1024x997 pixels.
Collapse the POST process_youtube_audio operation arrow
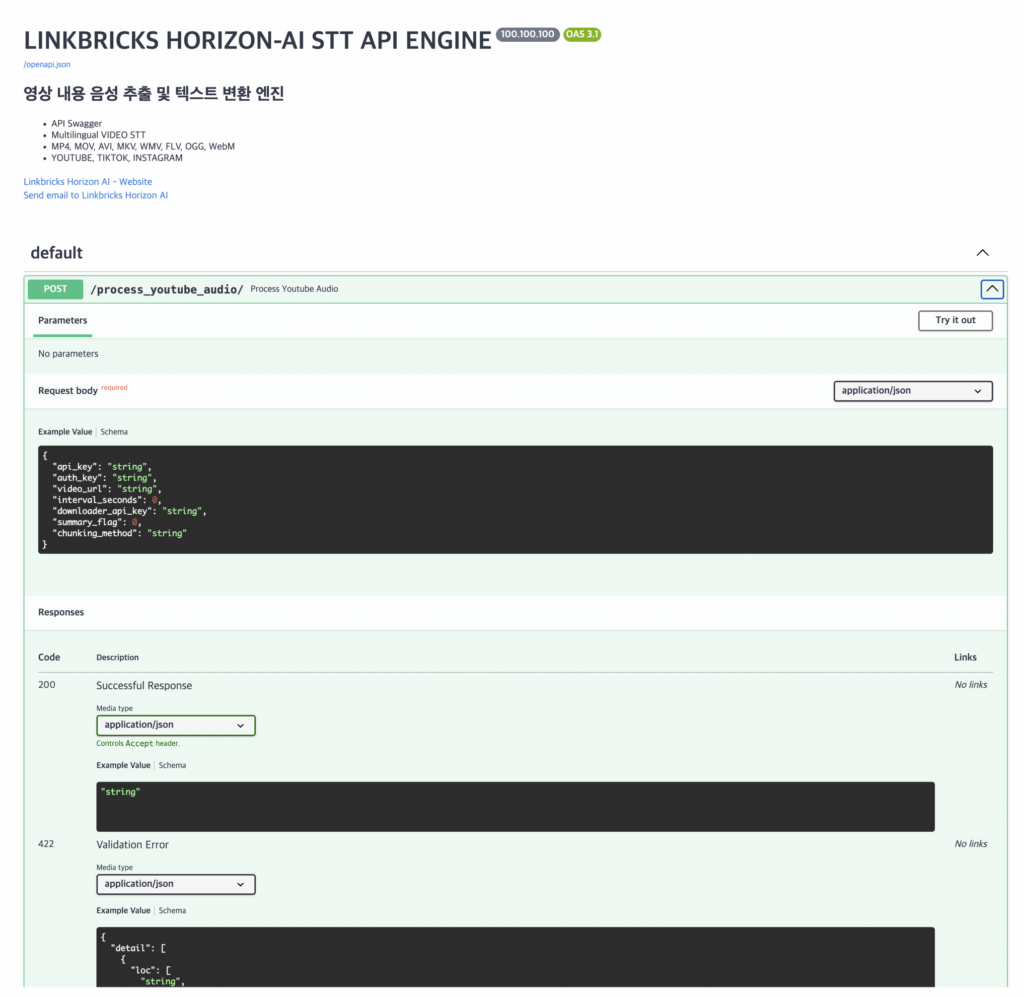click(992, 289)
